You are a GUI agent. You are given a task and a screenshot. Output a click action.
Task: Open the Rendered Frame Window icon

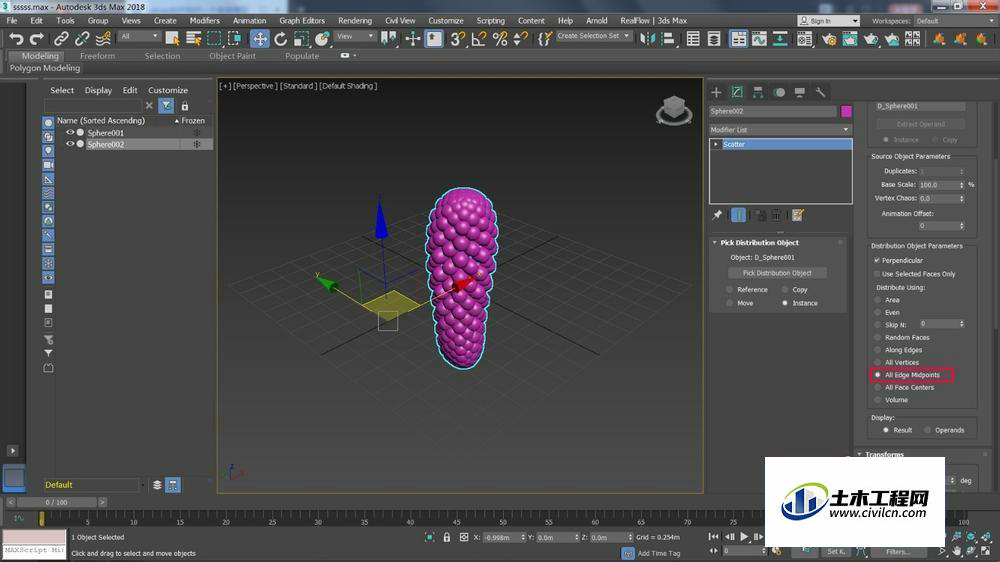(849, 39)
